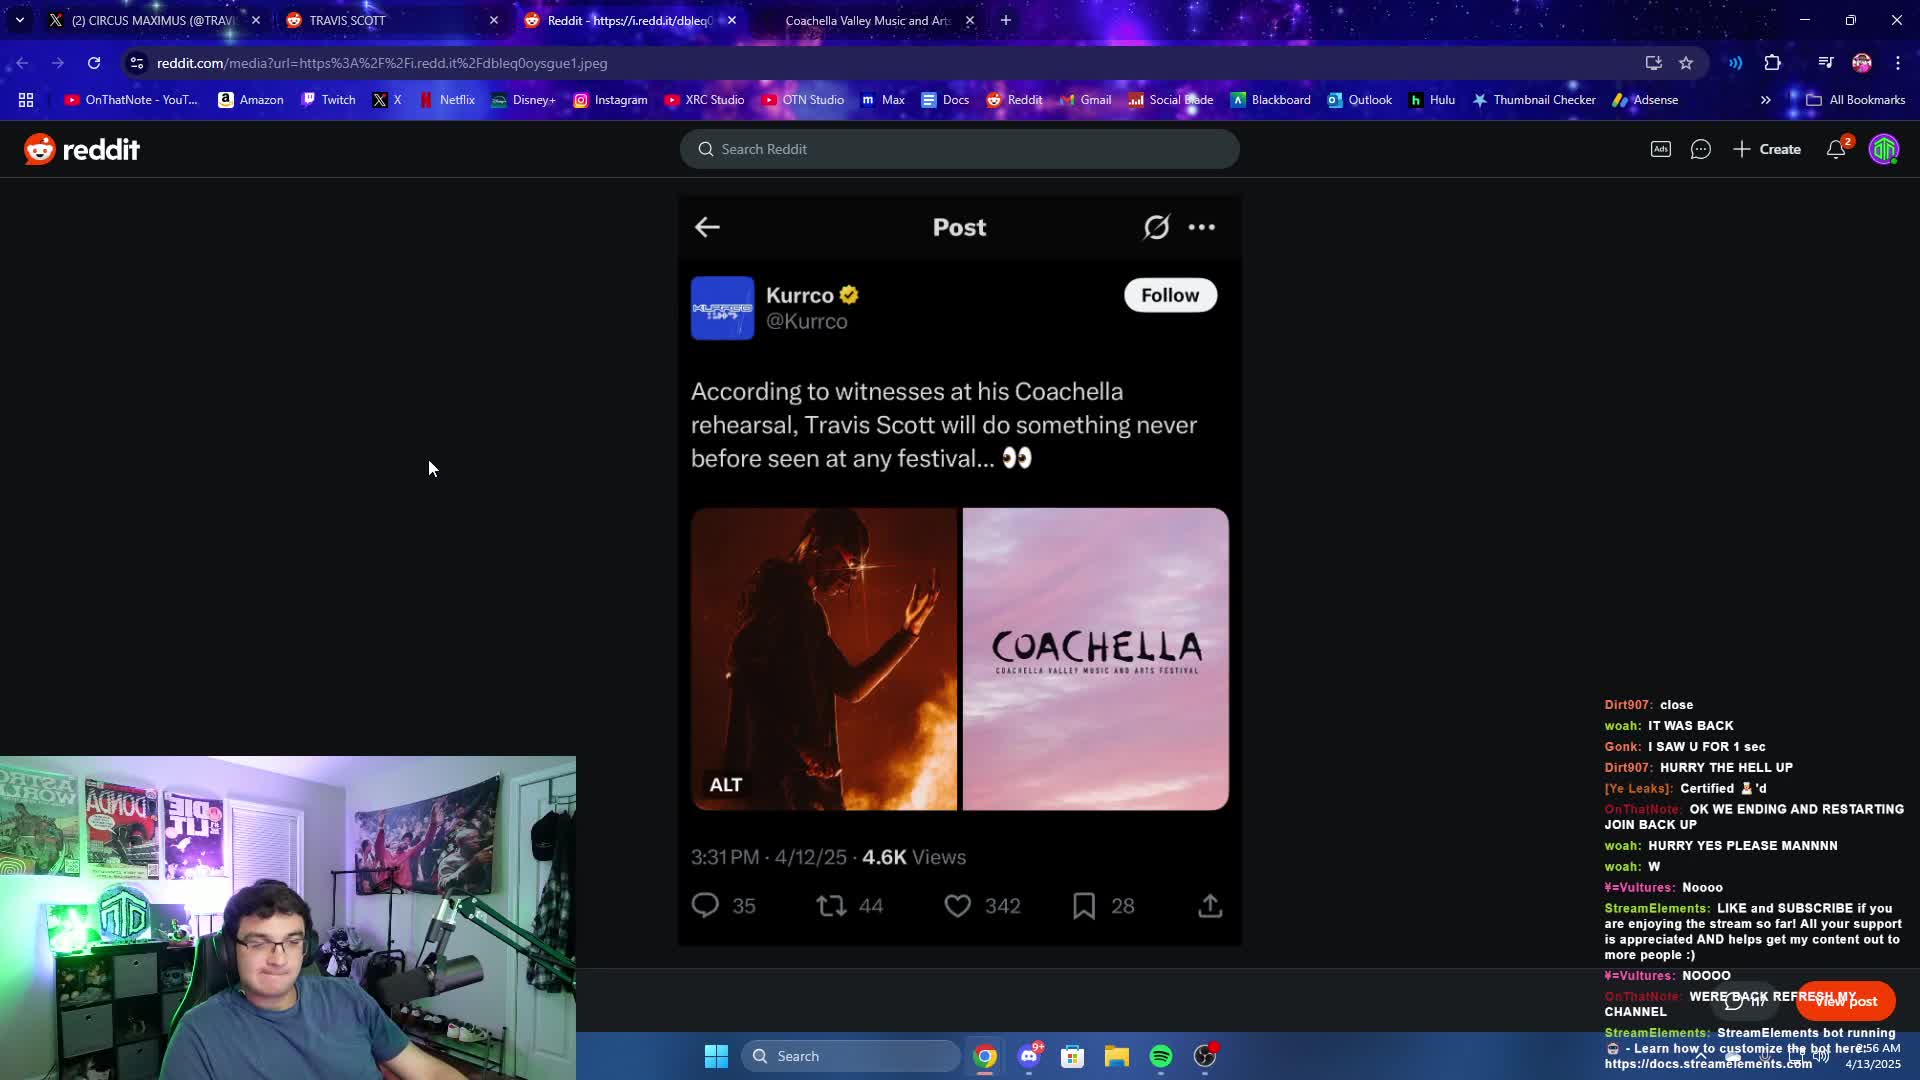Screen dimensions: 1920x1080
Task: Open the OnThatNote YouTube bookmark
Action: [131, 100]
